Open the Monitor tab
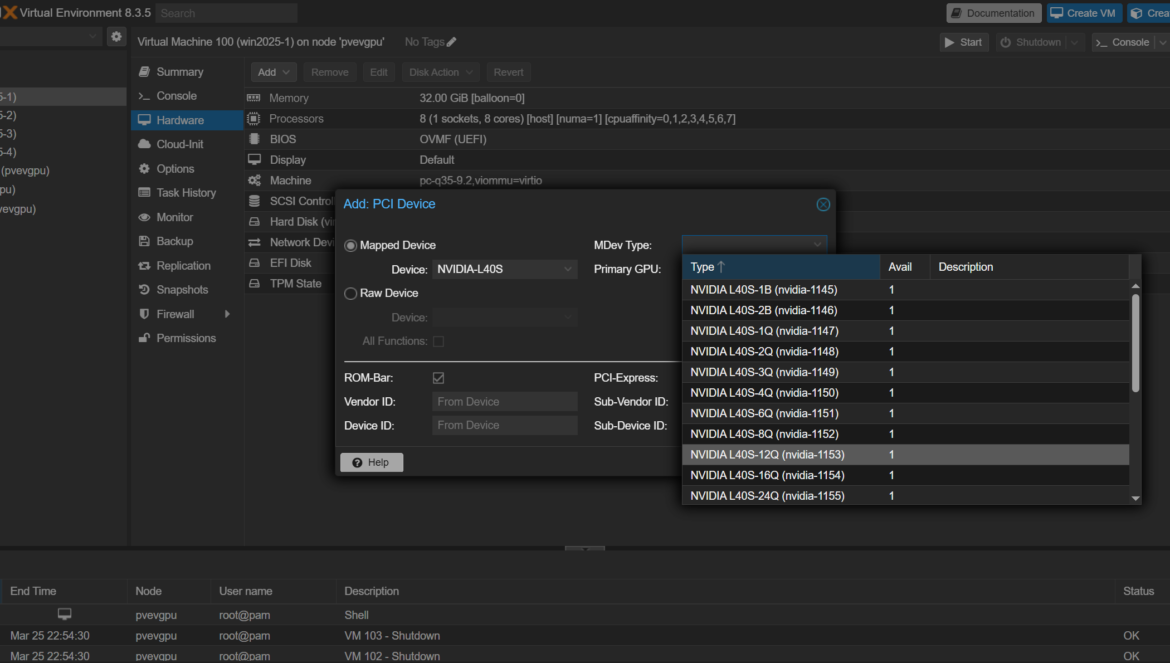The height and width of the screenshot is (663, 1170). tap(187, 217)
